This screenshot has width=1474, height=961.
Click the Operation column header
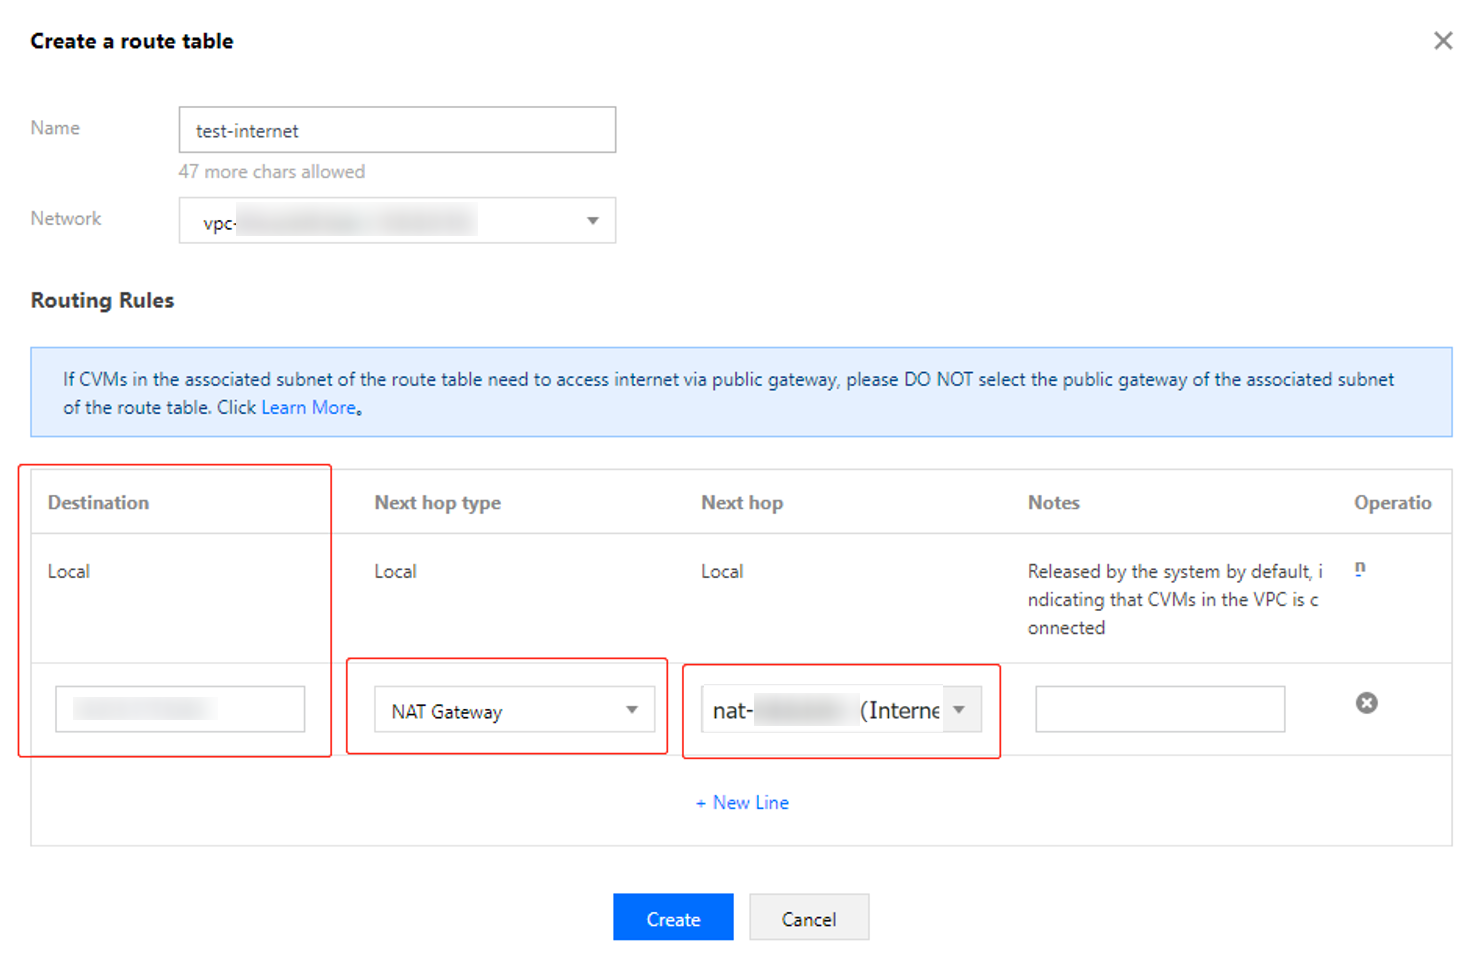(x=1392, y=503)
